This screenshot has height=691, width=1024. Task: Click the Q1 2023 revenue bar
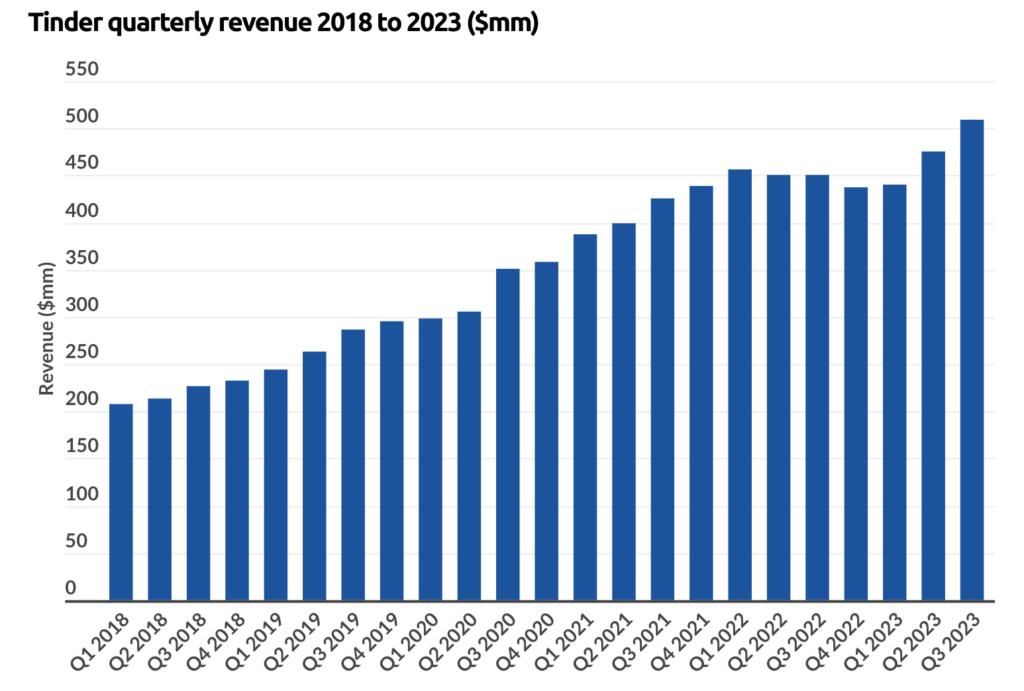pyautogui.click(x=895, y=393)
